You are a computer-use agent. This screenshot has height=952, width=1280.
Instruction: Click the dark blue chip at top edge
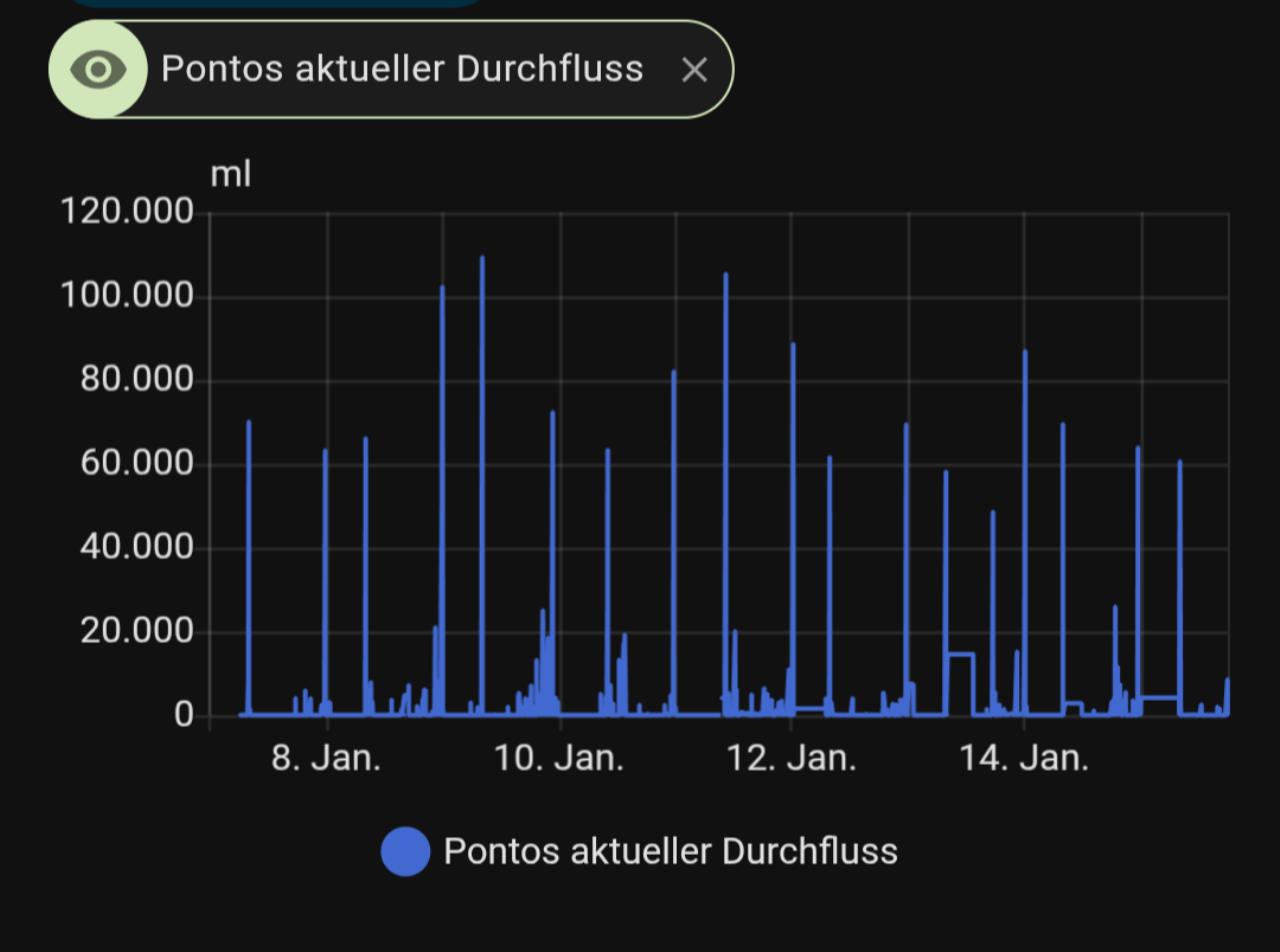[x=275, y=3]
